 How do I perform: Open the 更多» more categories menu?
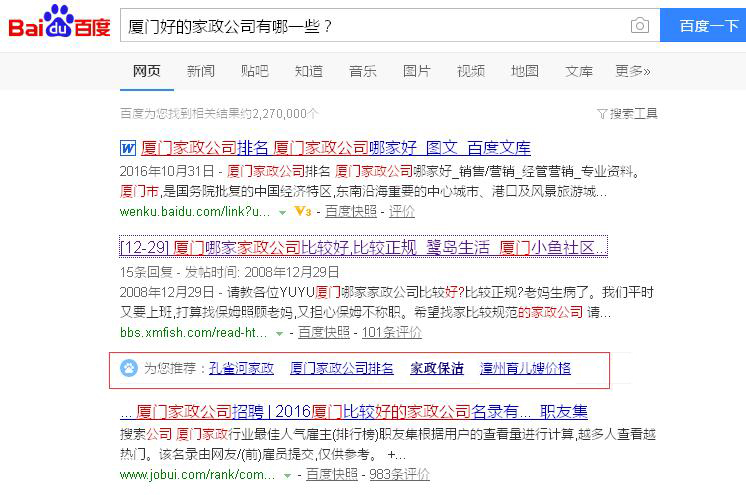pos(632,71)
